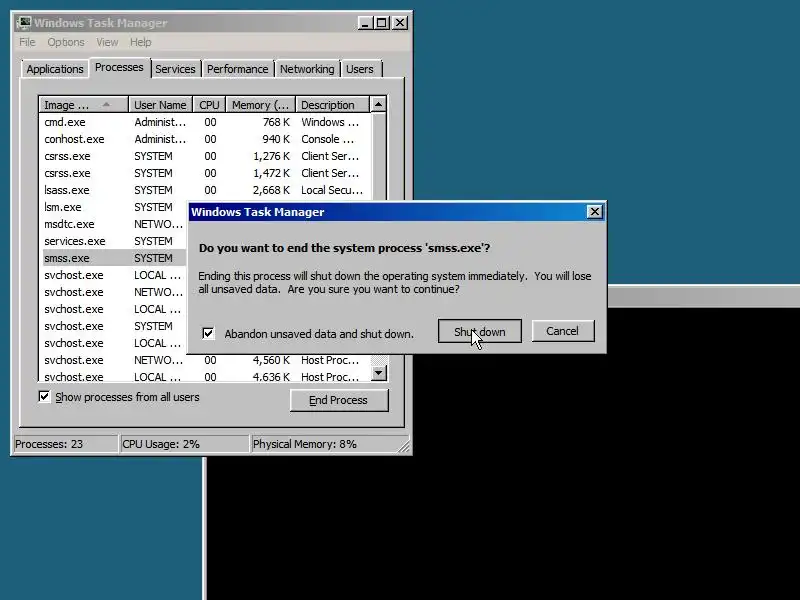Screen dimensions: 800x600
Task: Open the Services tab
Action: (175, 69)
